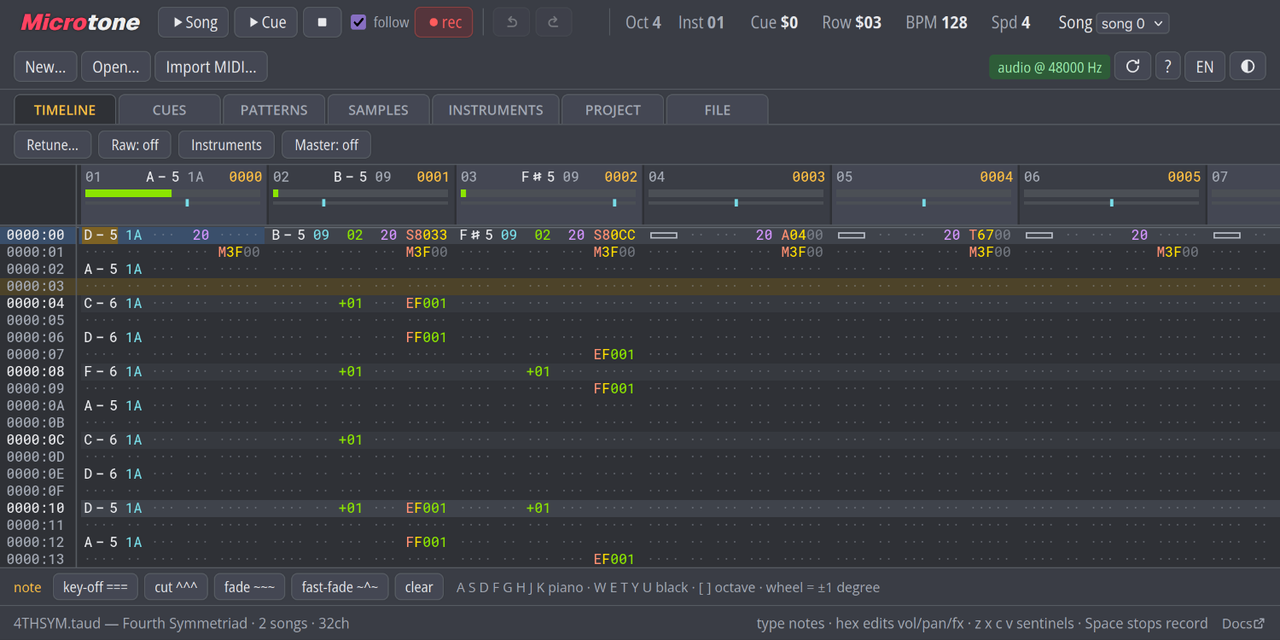1280x640 pixels.
Task: Play the whole song
Action: point(194,22)
